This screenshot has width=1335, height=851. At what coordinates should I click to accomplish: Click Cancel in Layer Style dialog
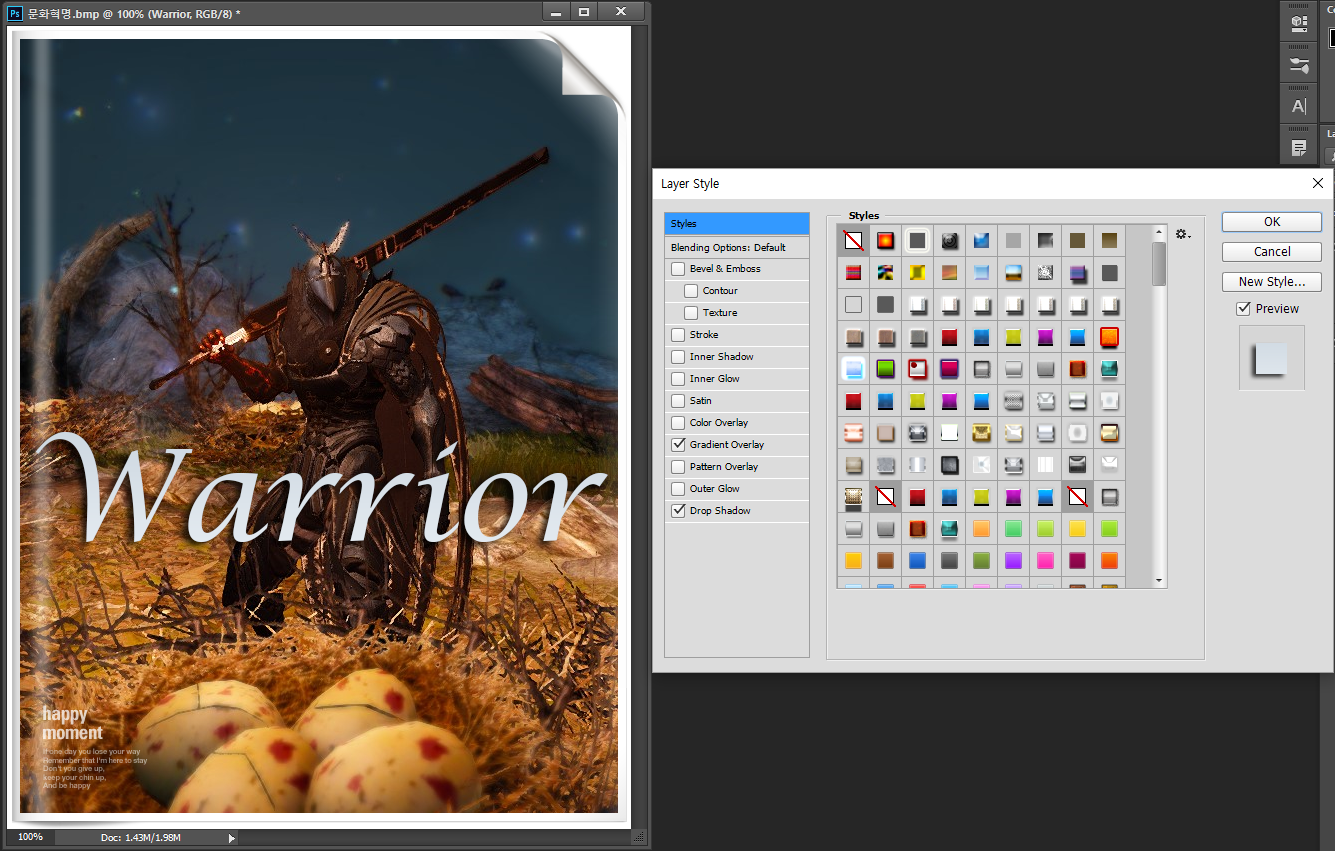point(1272,252)
